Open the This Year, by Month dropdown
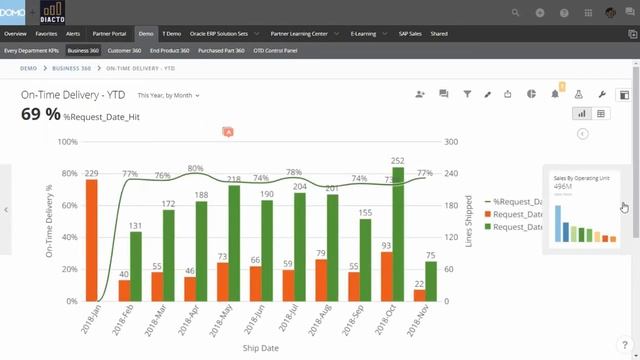This screenshot has height=360, width=640. click(x=168, y=95)
